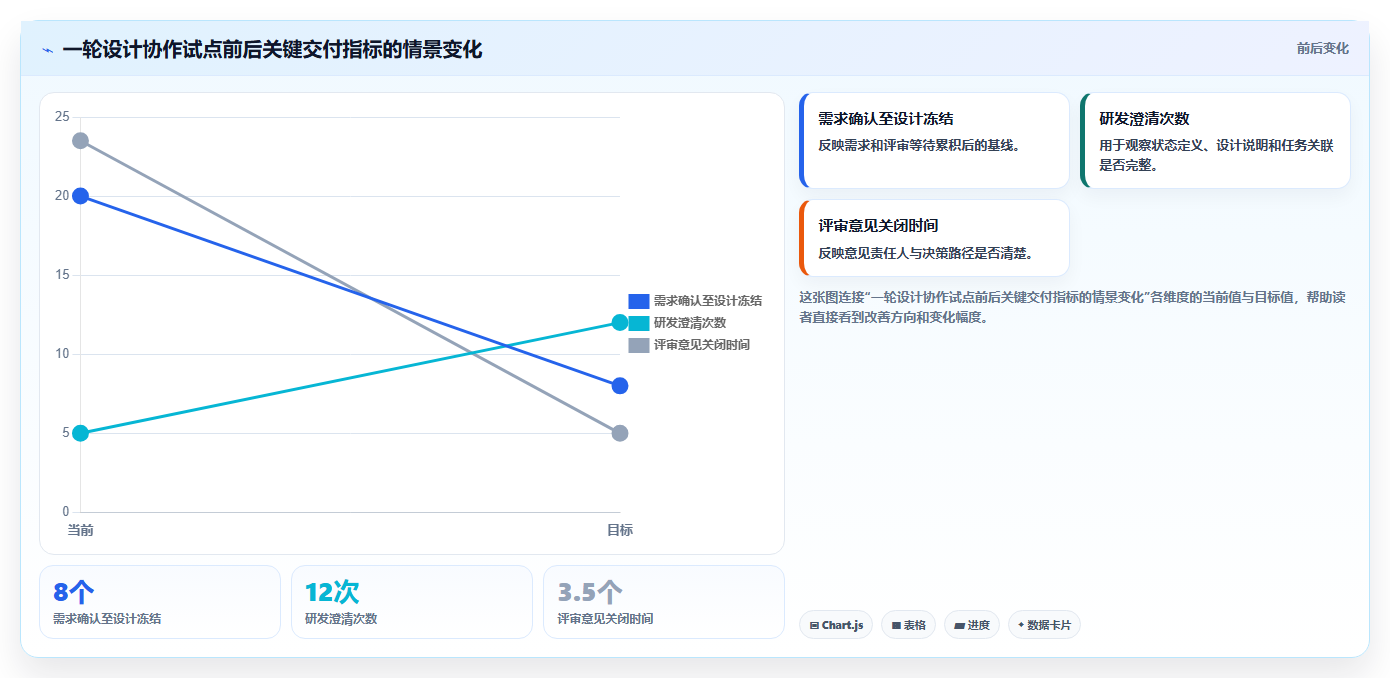
Task: Click the page title 一轮设计协作试点前后关键交付指标的情景变化
Action: pos(272,49)
